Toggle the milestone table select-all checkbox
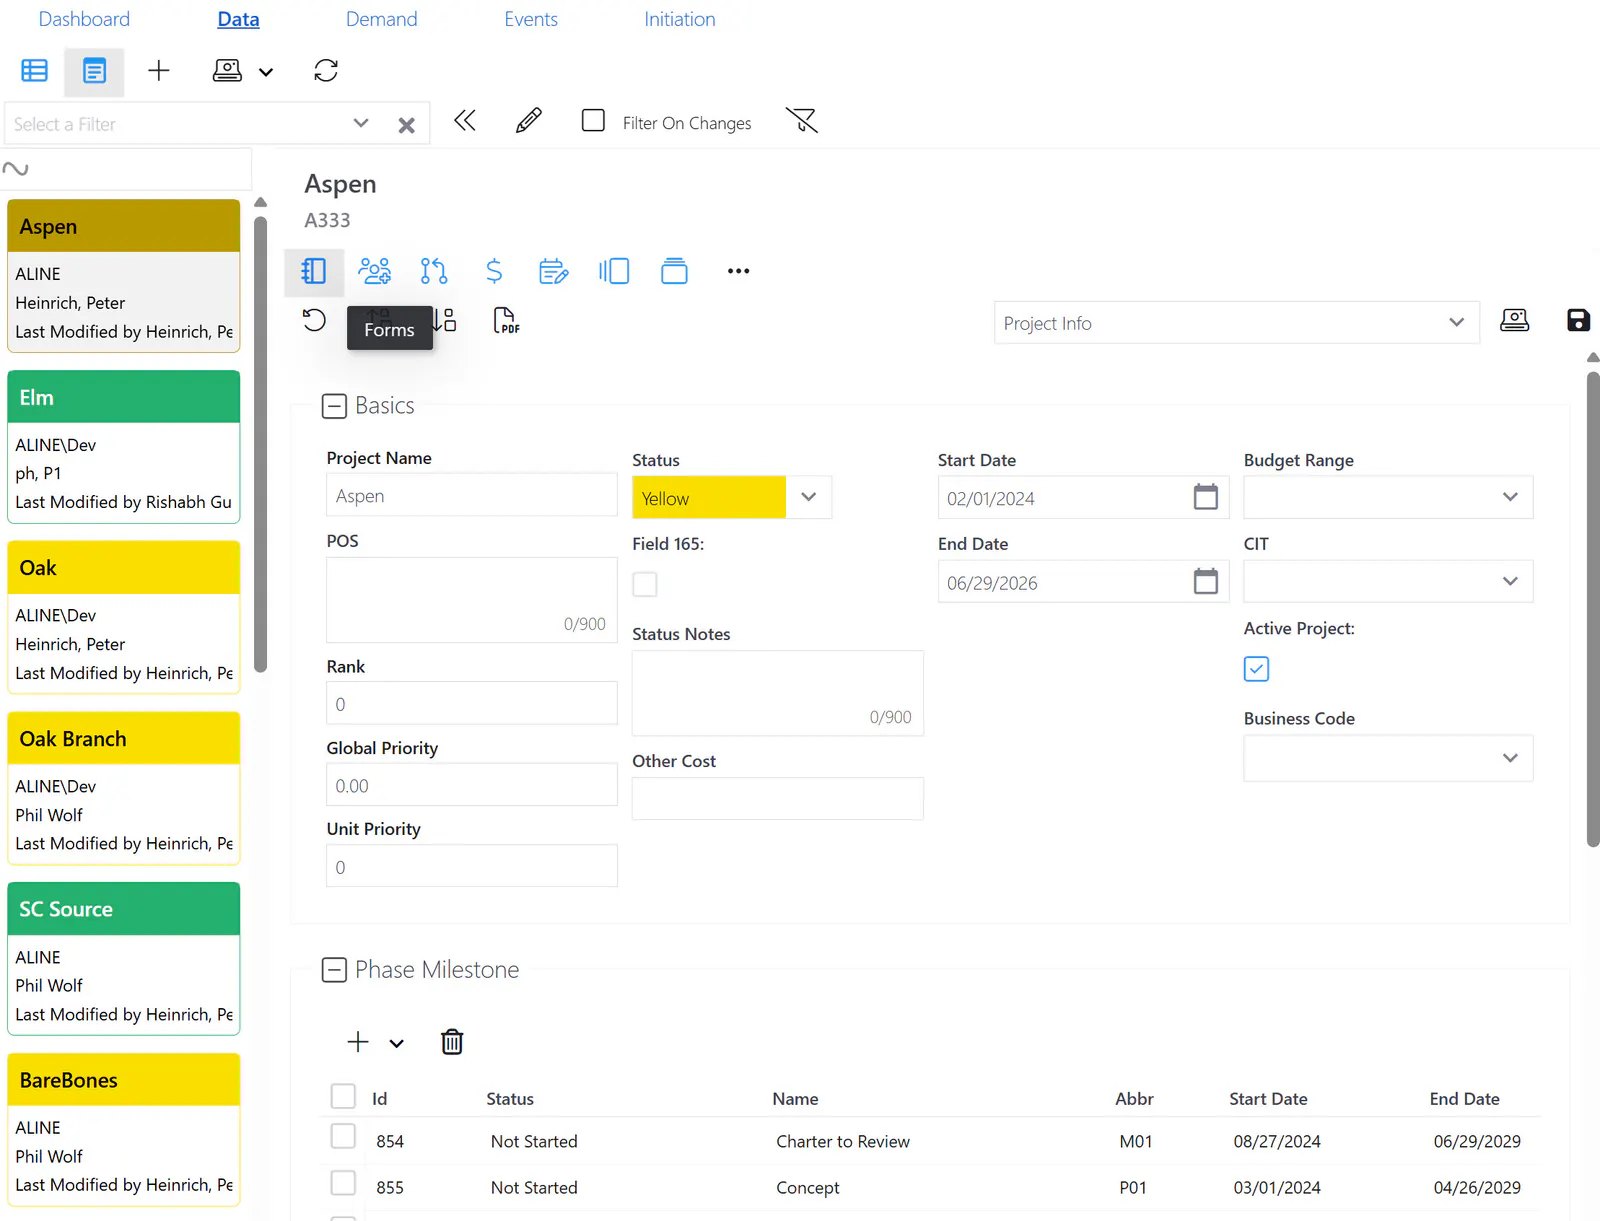1600x1221 pixels. (x=343, y=1096)
